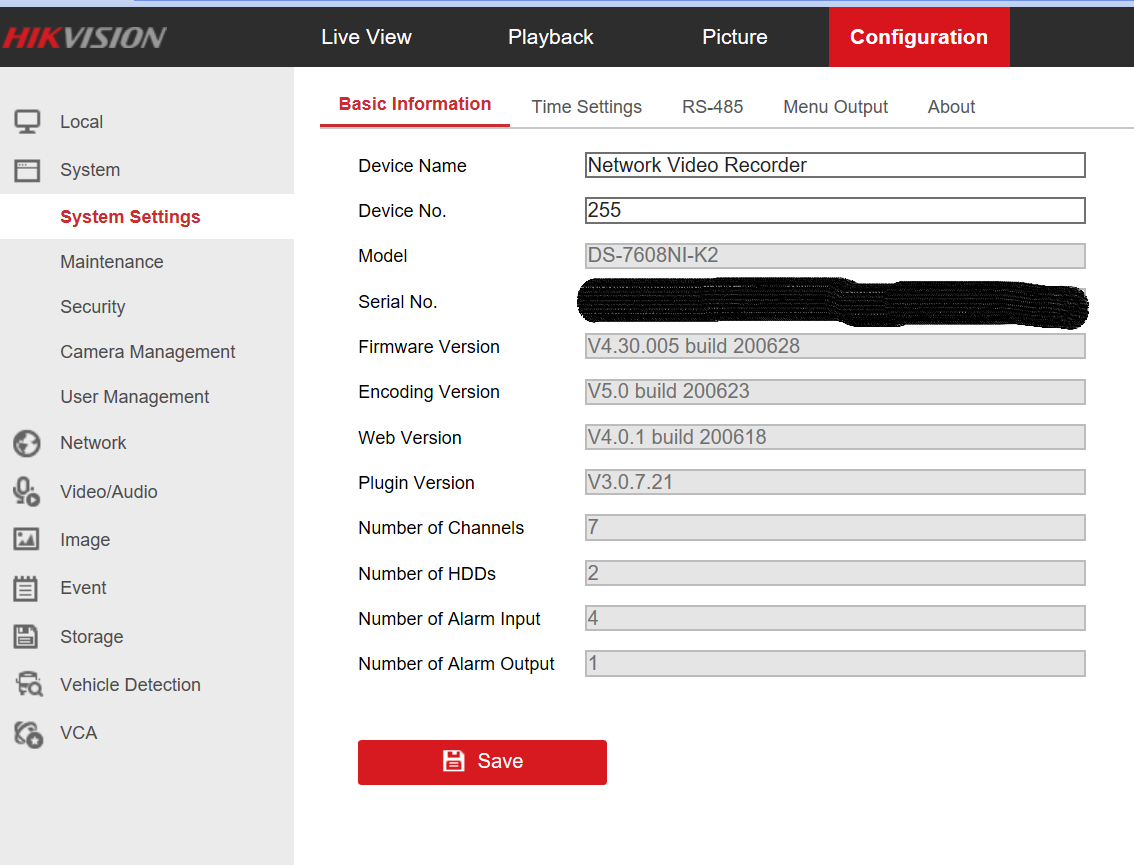The height and width of the screenshot is (865, 1134).
Task: Open the Playback tab
Action: click(550, 37)
